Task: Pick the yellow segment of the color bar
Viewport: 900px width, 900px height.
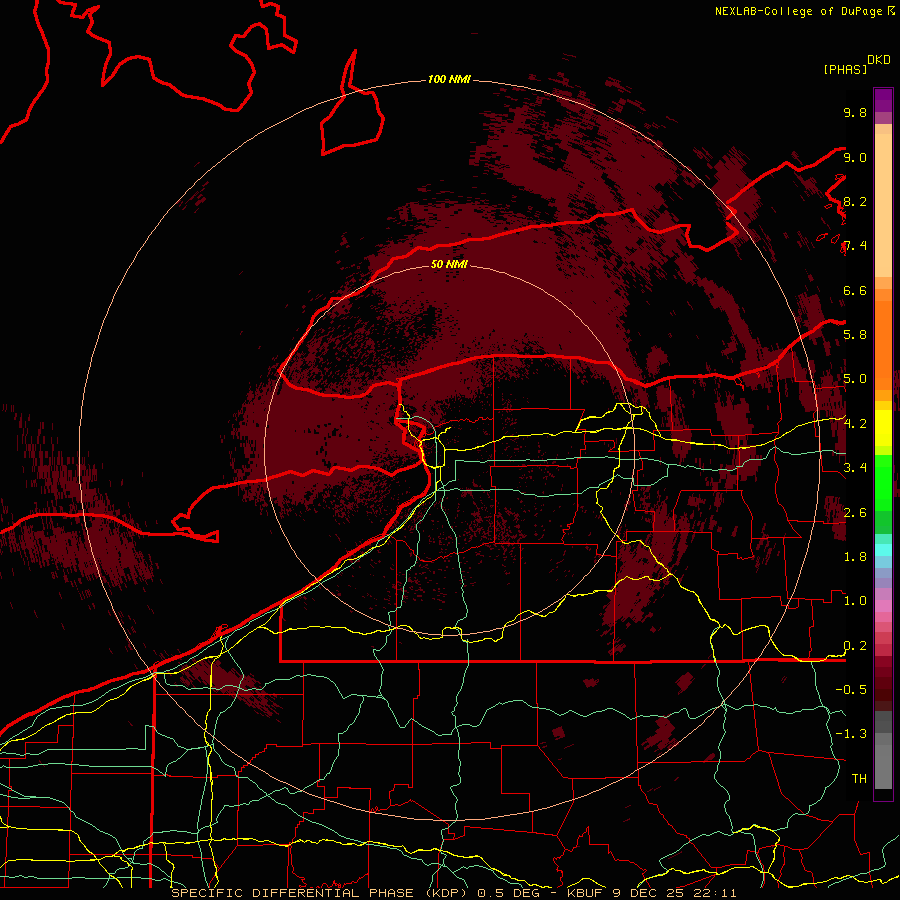Action: pyautogui.click(x=883, y=428)
